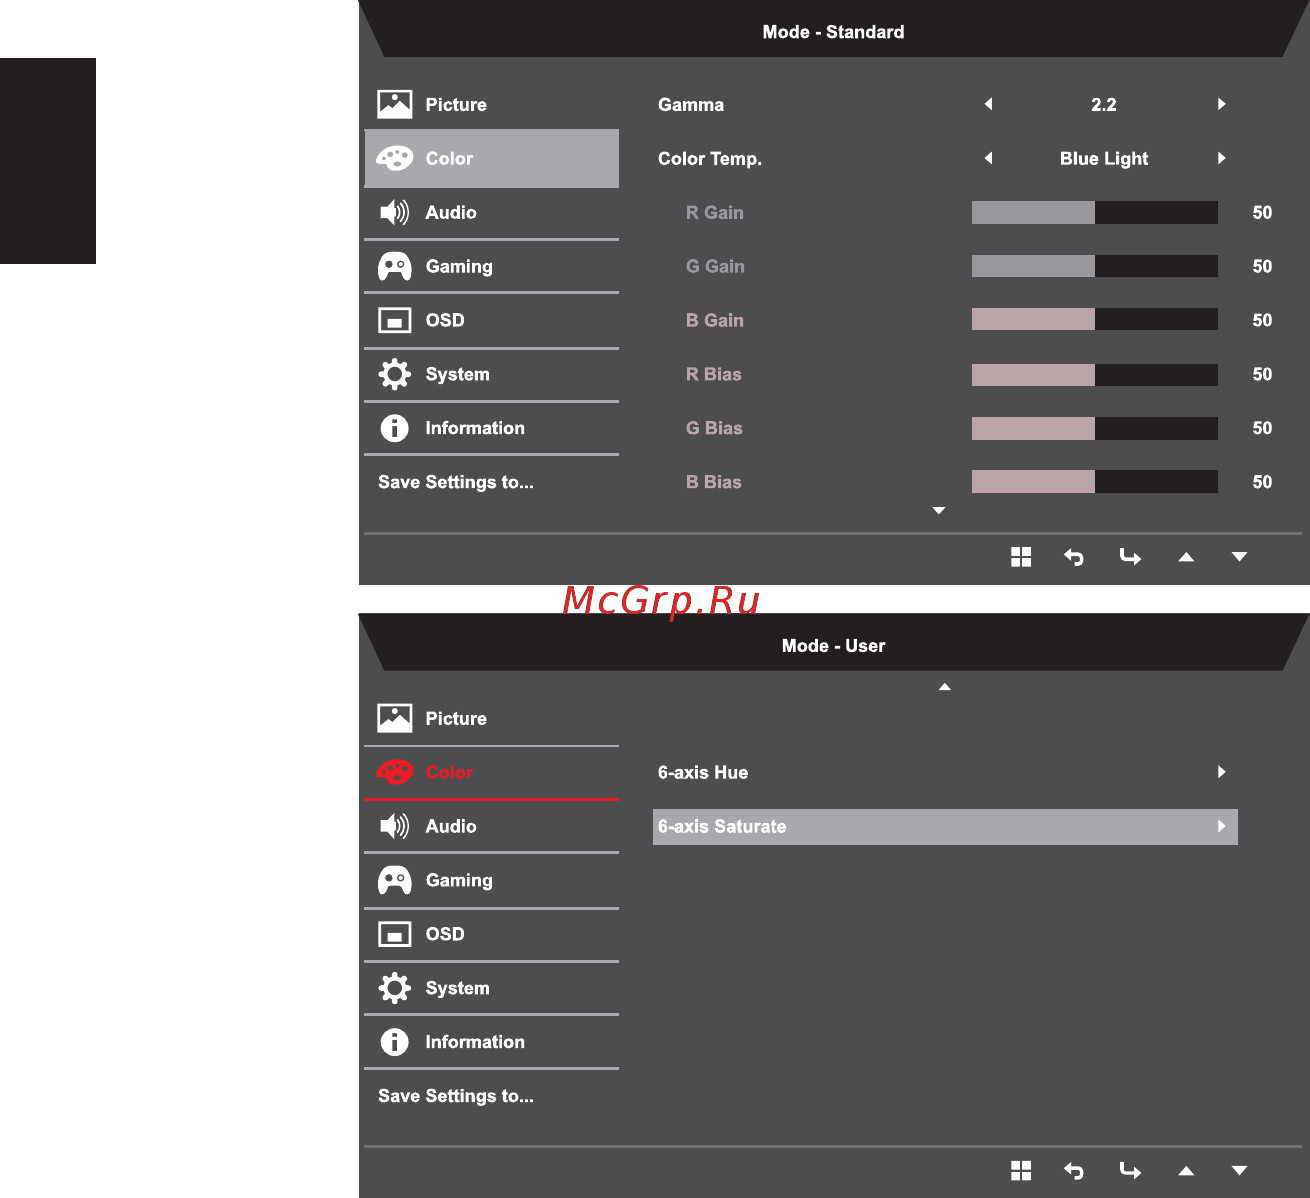Click down navigation arrow in User panel
1310x1198 pixels.
pyautogui.click(x=1240, y=1171)
